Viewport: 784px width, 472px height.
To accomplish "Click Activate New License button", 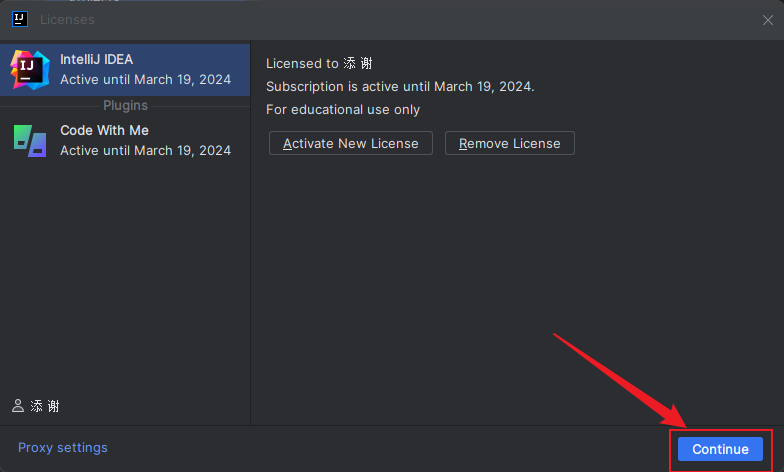I will pyautogui.click(x=350, y=144).
